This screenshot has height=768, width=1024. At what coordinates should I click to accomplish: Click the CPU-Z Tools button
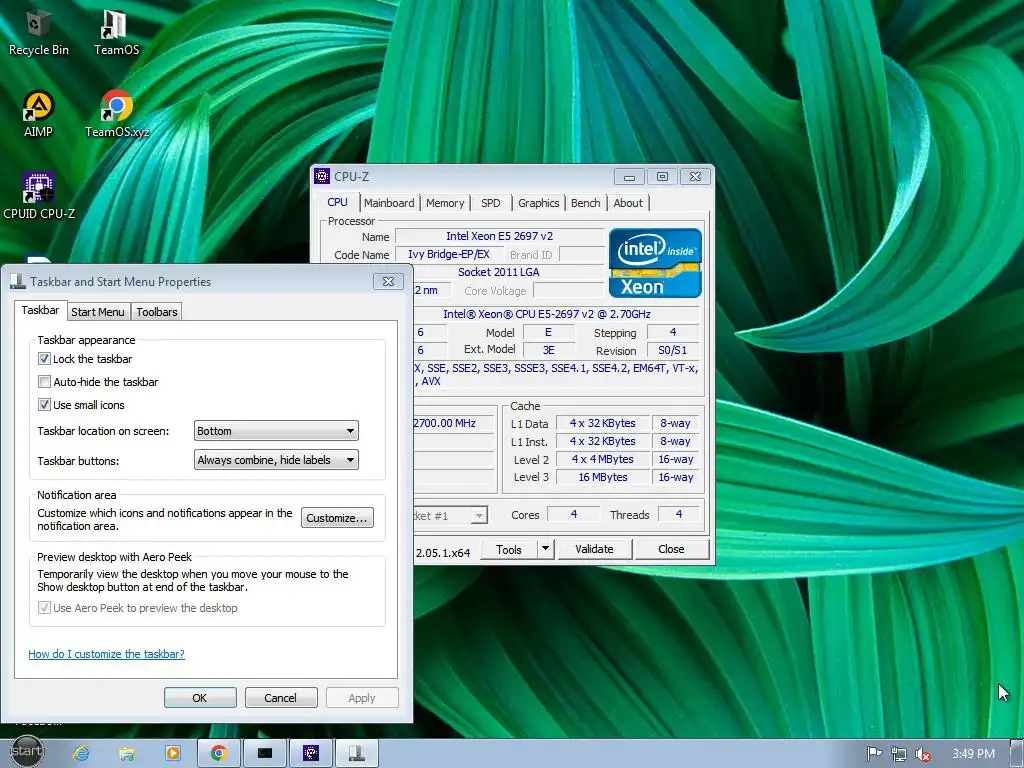click(509, 549)
